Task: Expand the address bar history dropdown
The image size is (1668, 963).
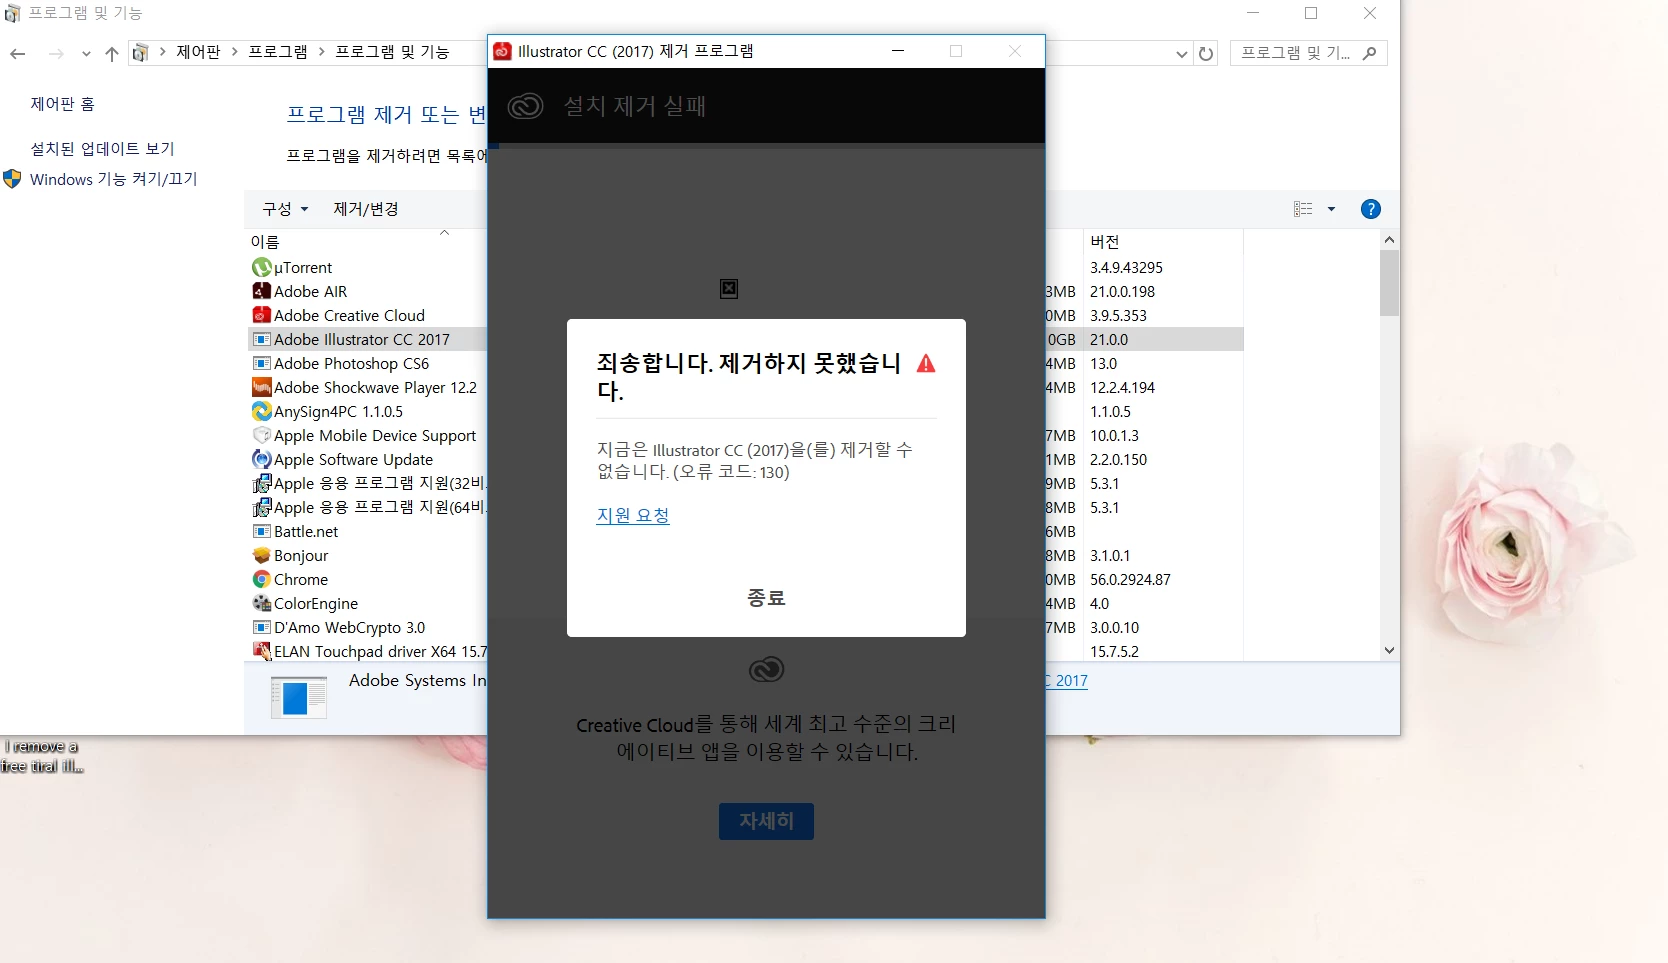Action: coord(1182,54)
